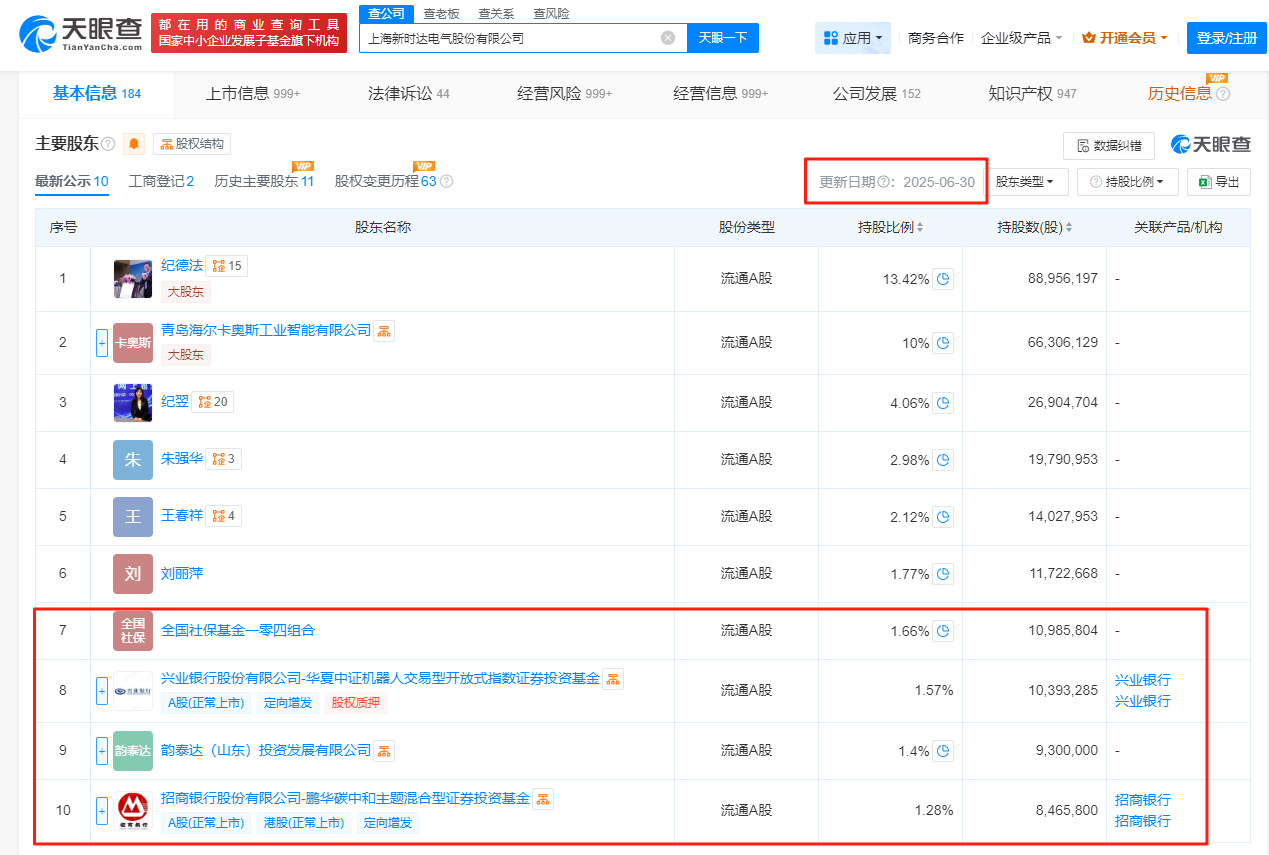
Task: Click the equity structure icon beside 招商银行 fund
Action: [x=543, y=799]
